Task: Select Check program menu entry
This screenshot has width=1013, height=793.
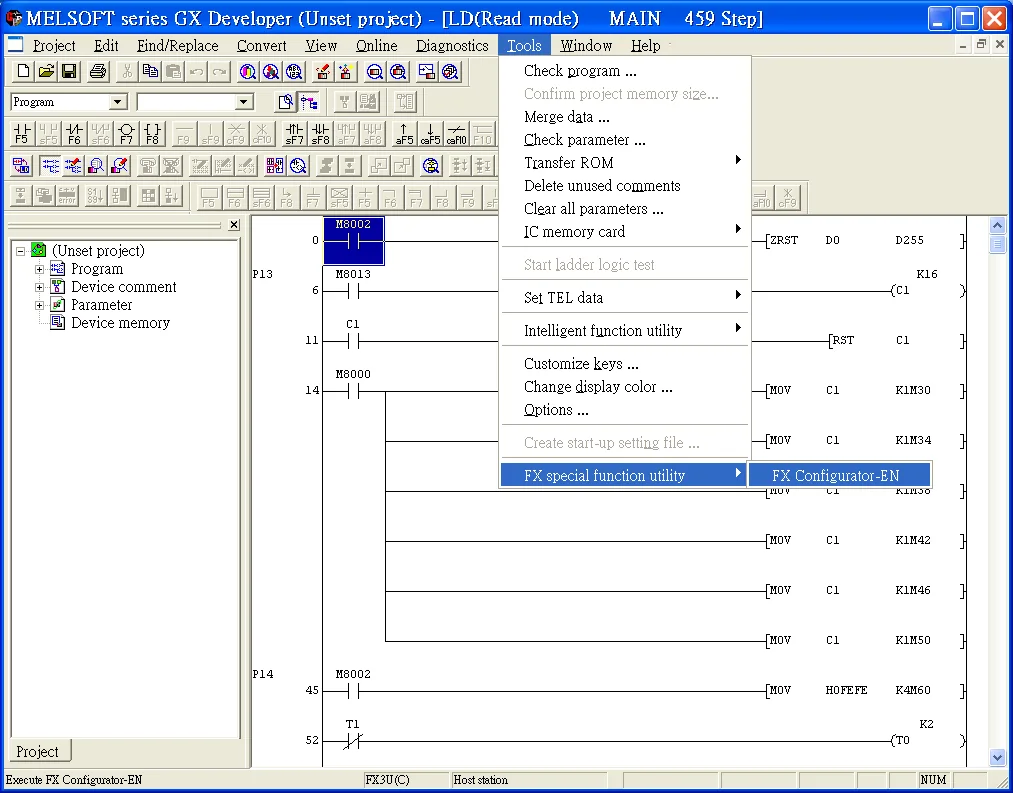Action: [625, 70]
